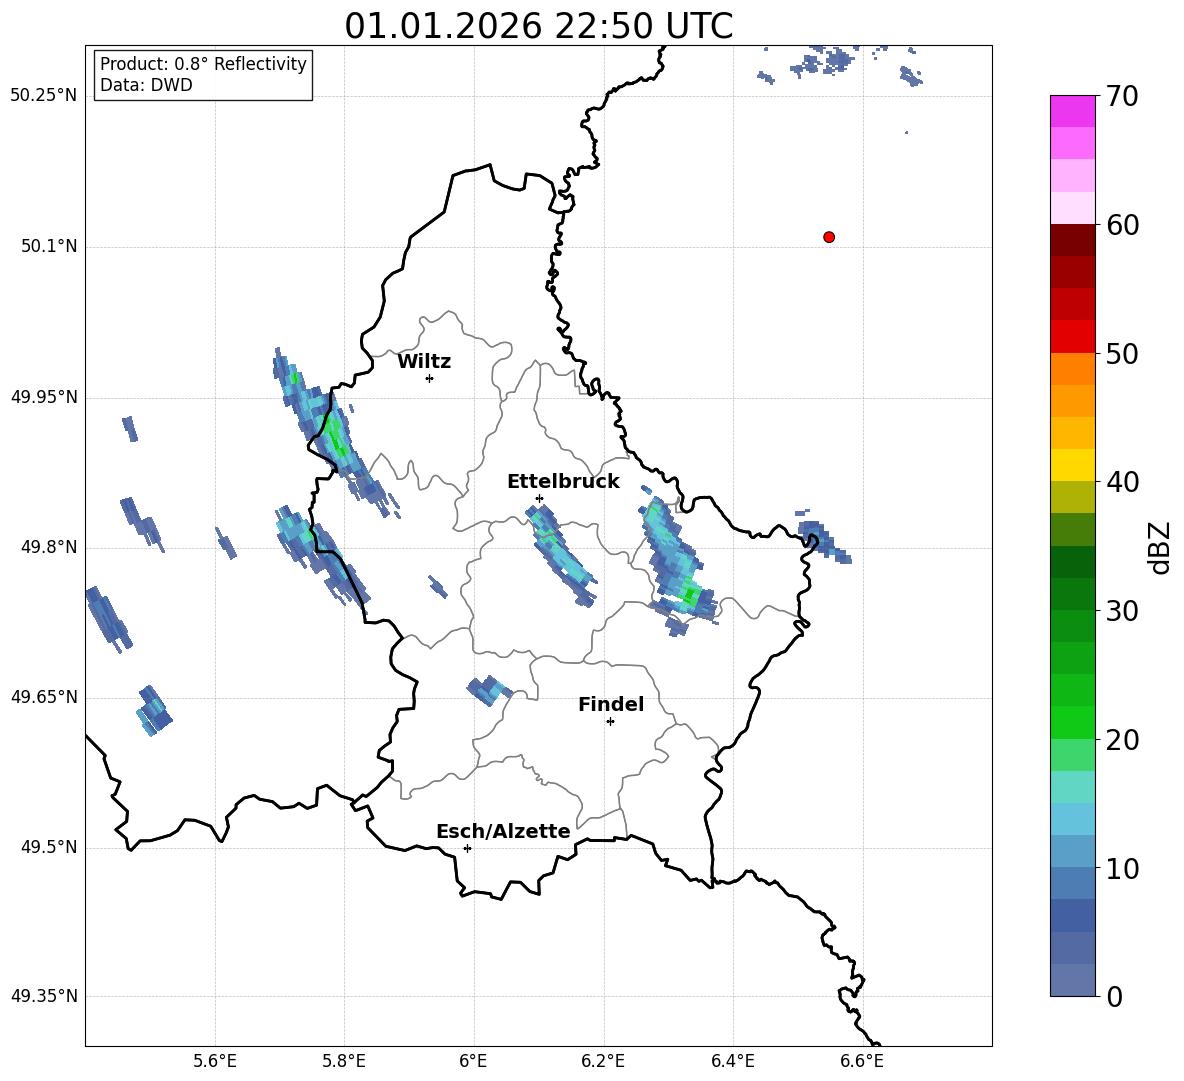Click the 5.6°E longitude label
1184x1081 pixels.
click(x=215, y=1061)
